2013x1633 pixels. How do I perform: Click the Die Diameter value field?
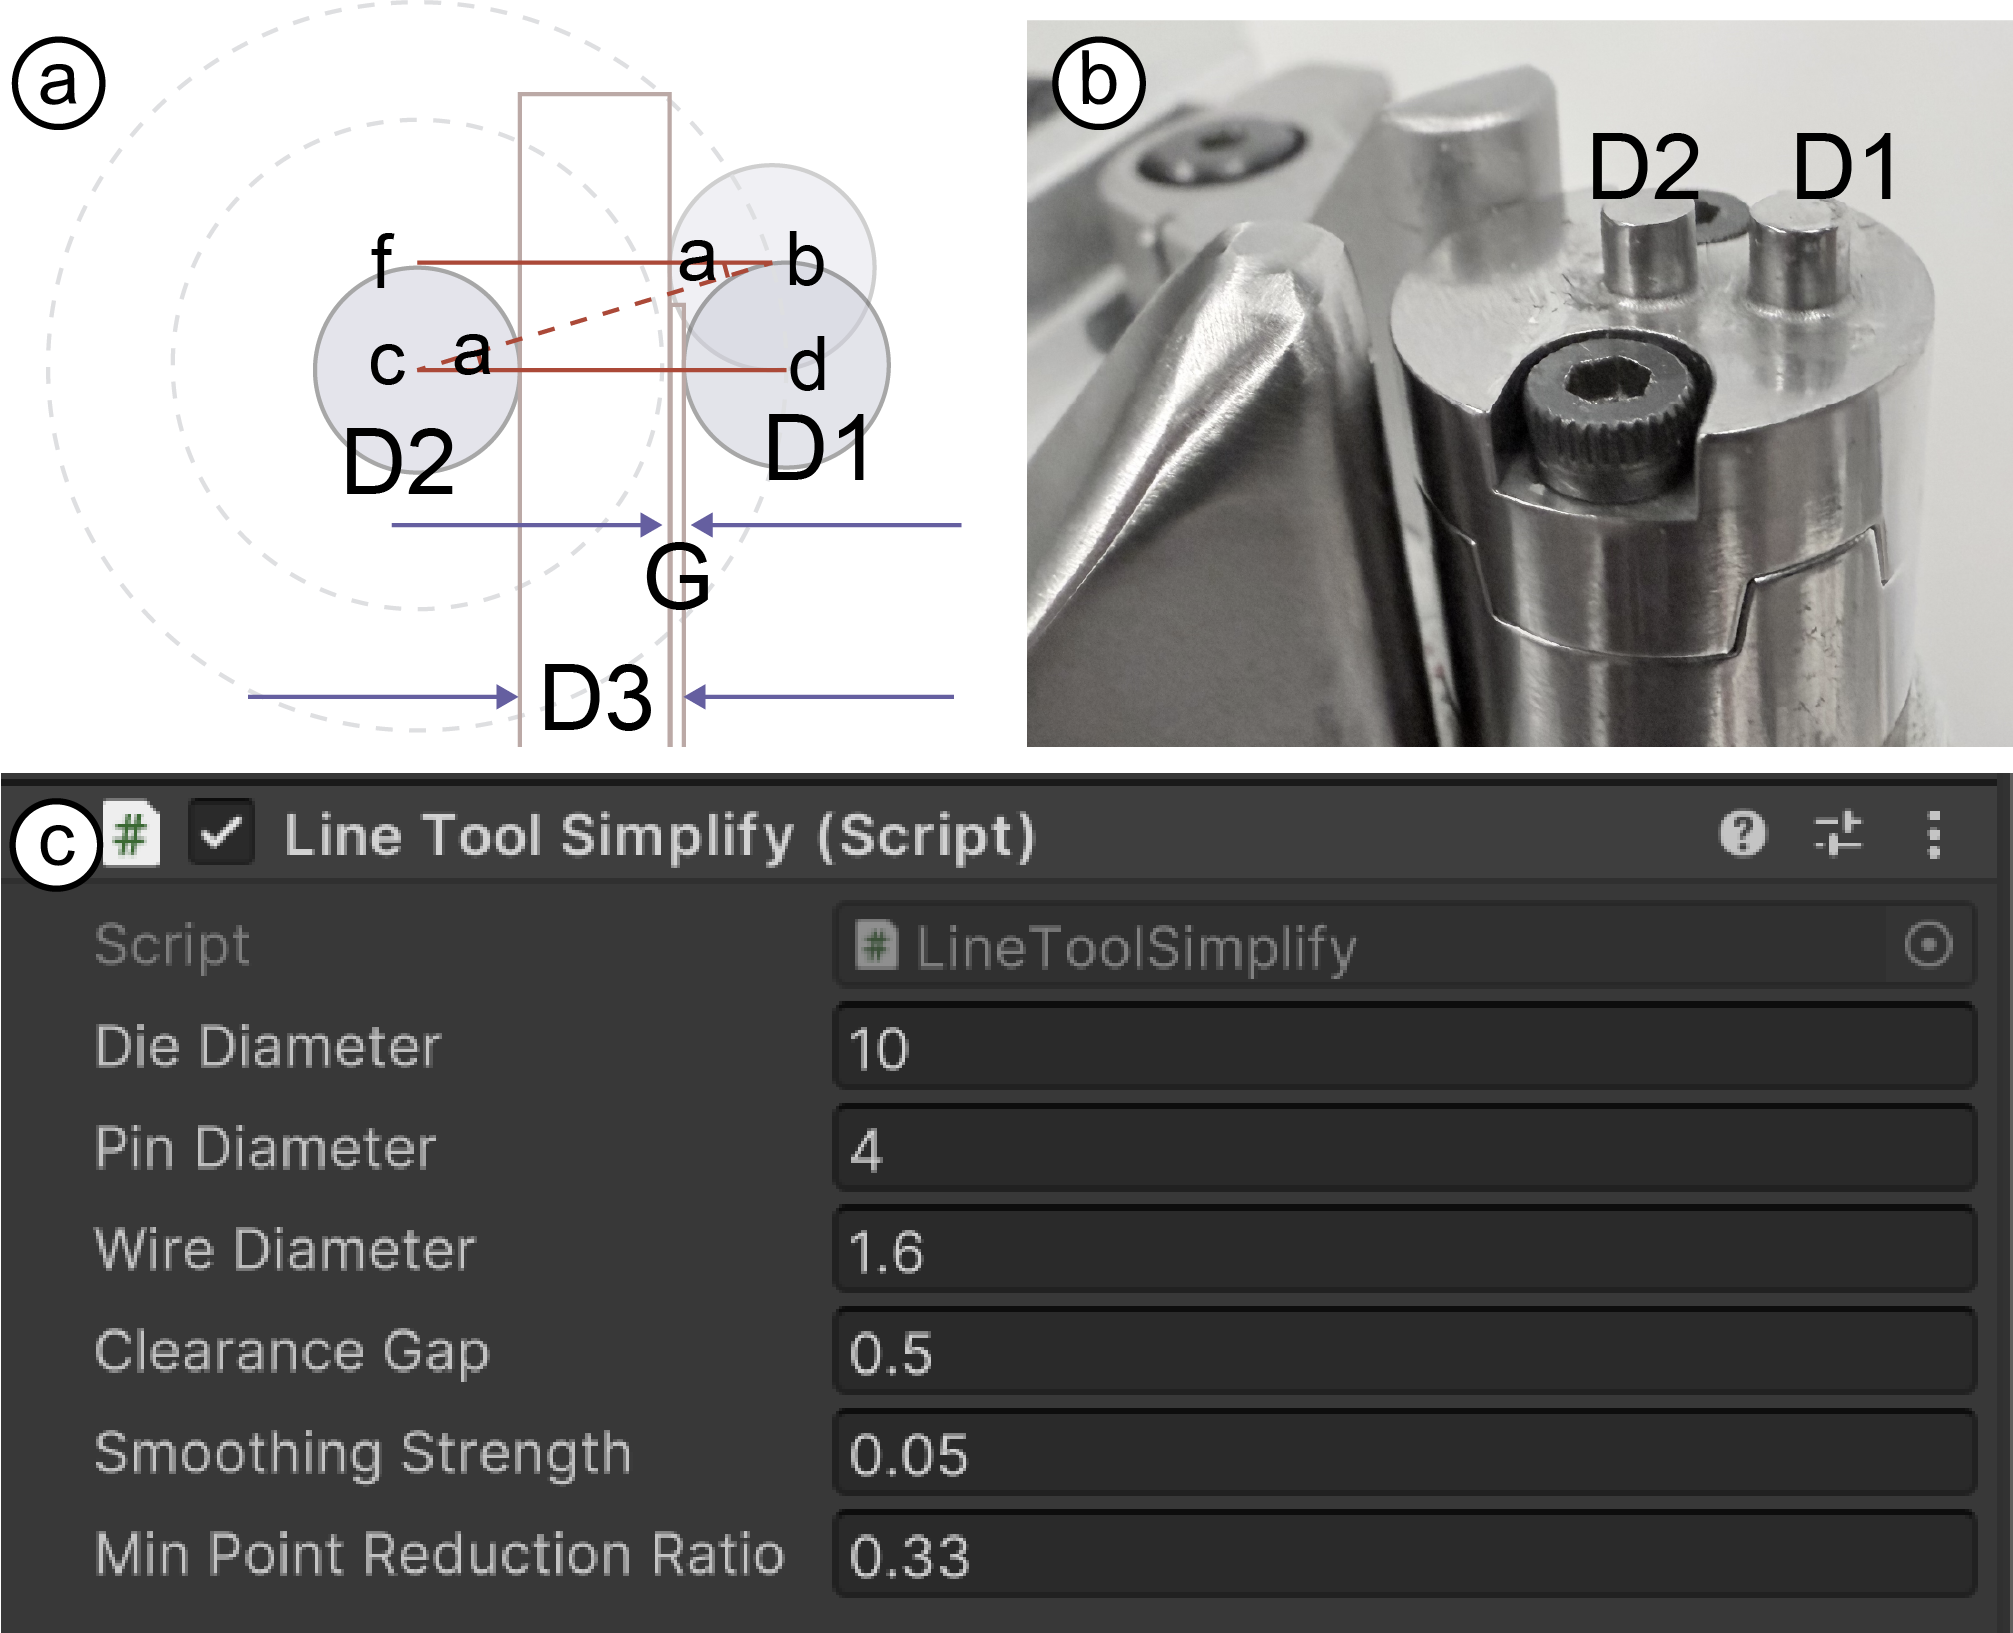pos(1404,1047)
